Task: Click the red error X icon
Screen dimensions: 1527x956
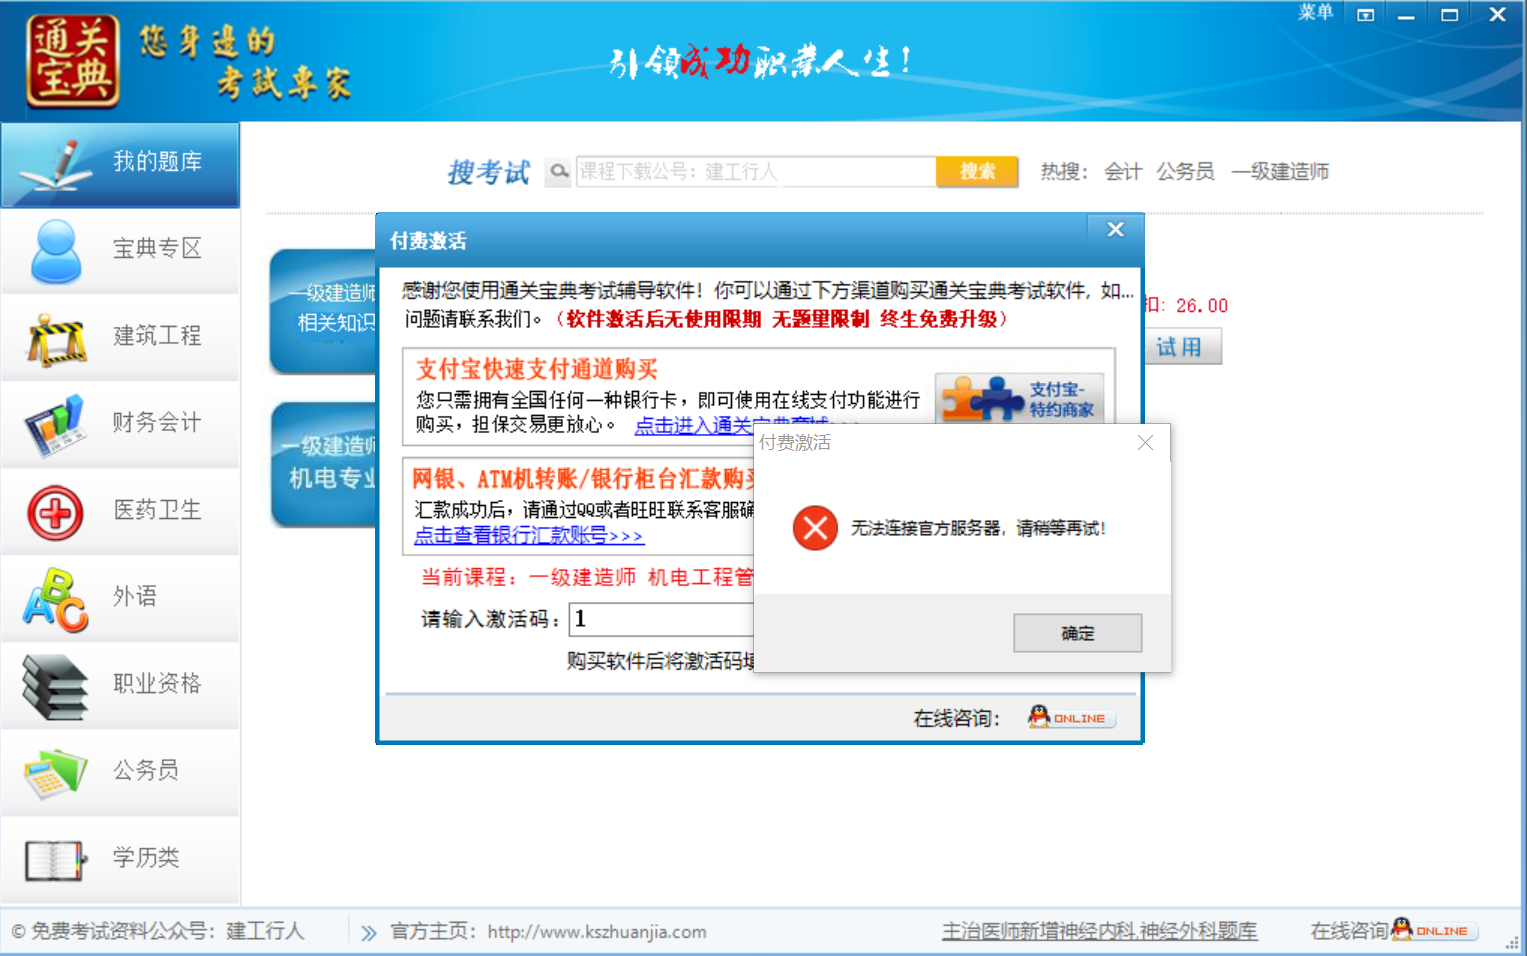Action: 815,528
